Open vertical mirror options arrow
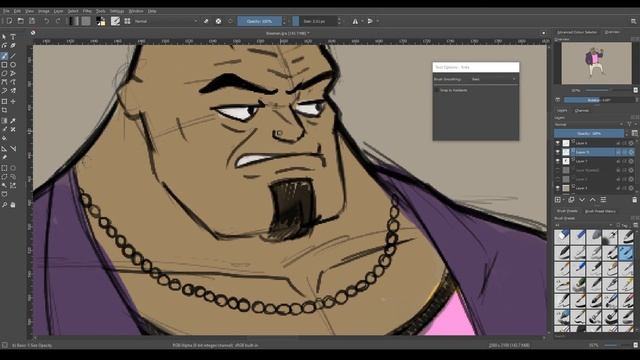 pos(378,21)
